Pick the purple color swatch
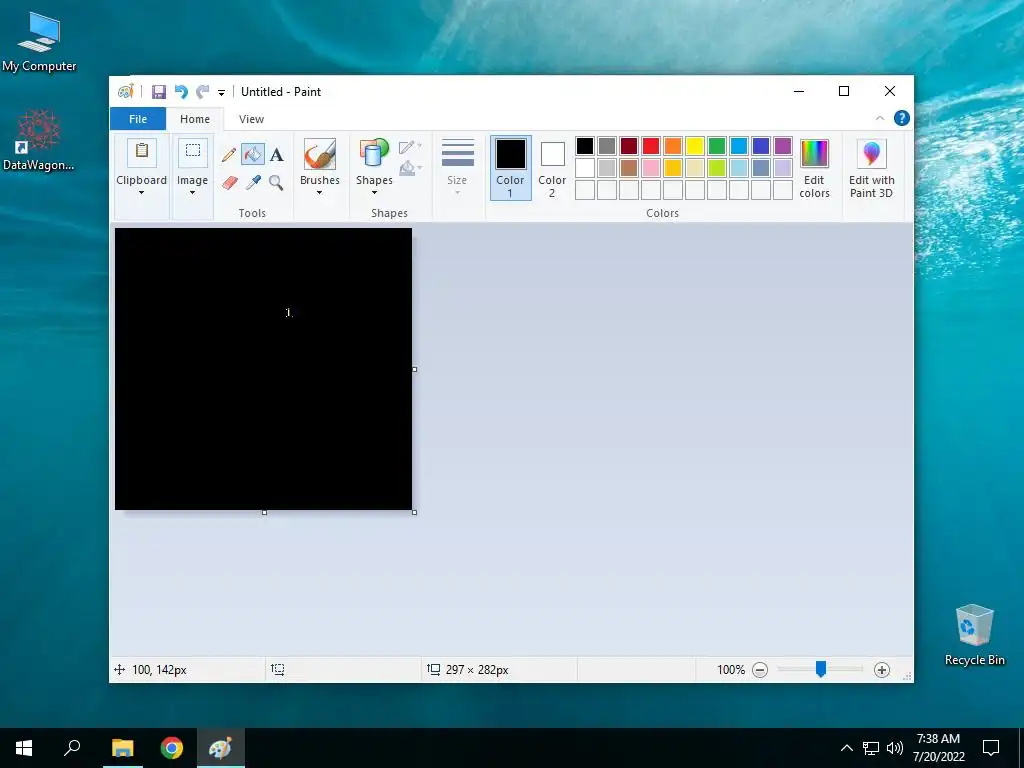Image resolution: width=1024 pixels, height=768 pixels. pyautogui.click(x=783, y=146)
